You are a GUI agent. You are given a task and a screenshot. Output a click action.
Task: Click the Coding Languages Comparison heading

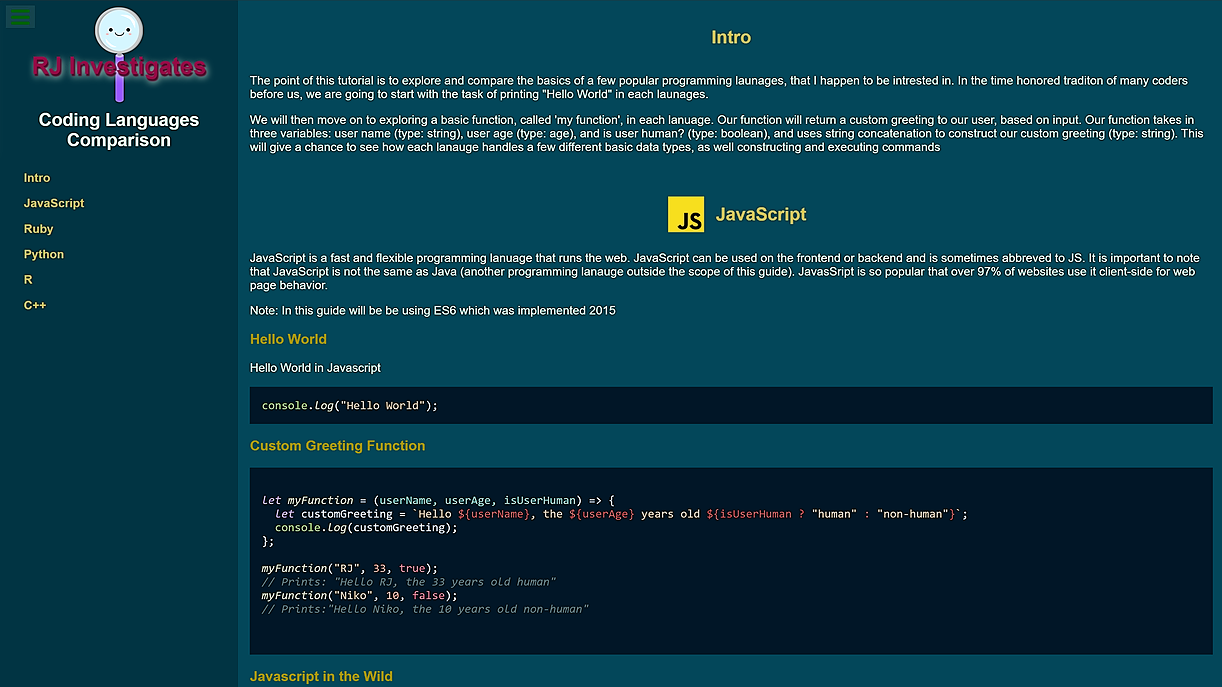click(x=119, y=130)
